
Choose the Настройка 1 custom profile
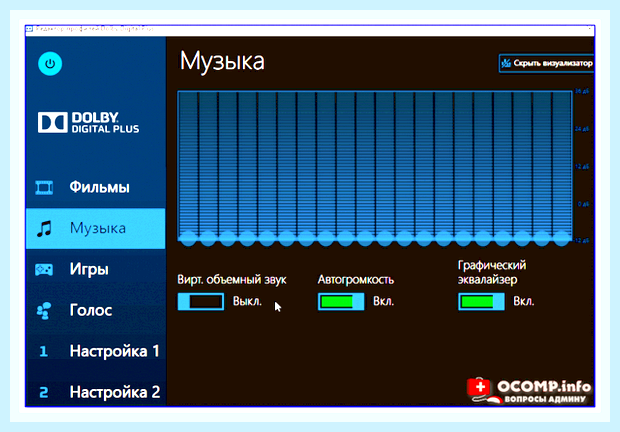[95, 351]
